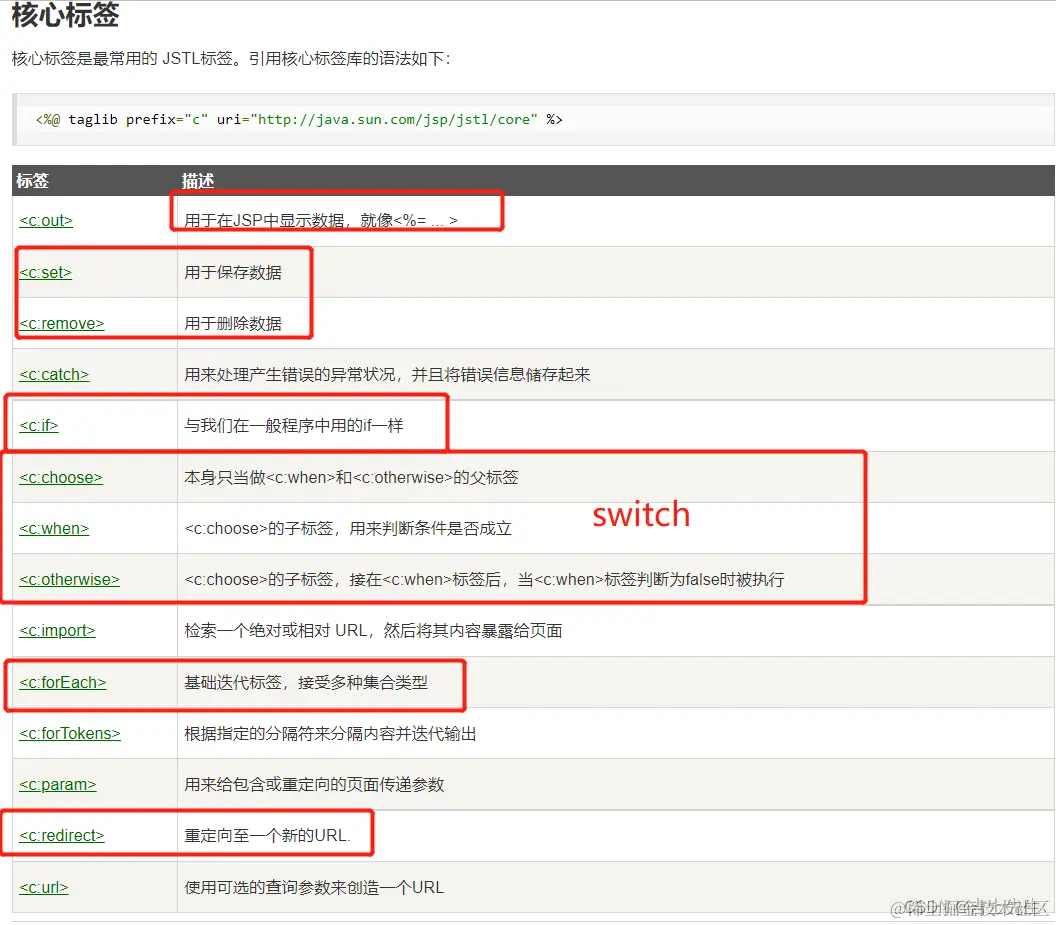Open the <c:out> tag documentation link
1056x925 pixels.
[45, 221]
